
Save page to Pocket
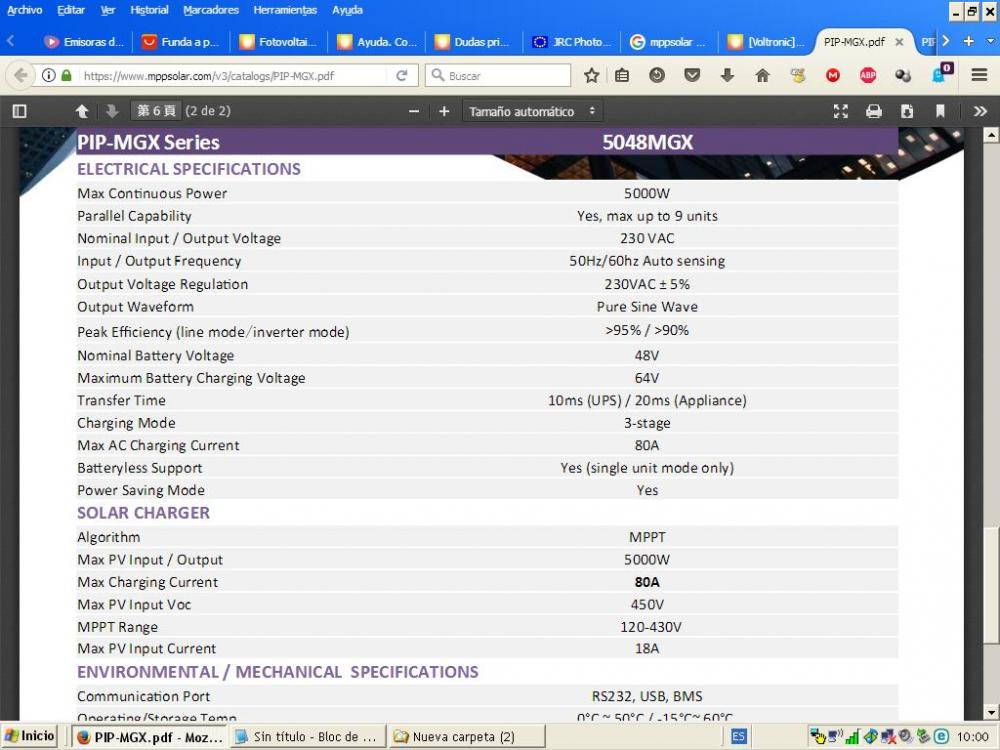692,75
